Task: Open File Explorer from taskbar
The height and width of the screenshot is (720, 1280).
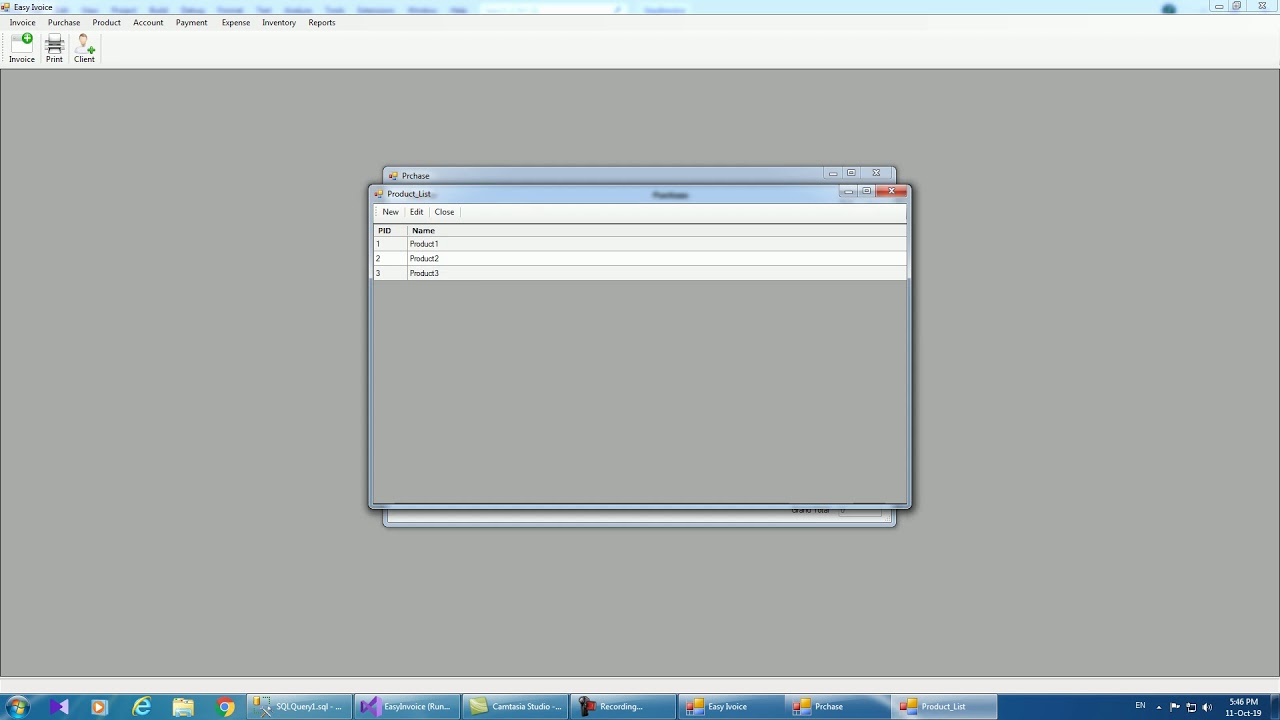Action: click(x=183, y=707)
